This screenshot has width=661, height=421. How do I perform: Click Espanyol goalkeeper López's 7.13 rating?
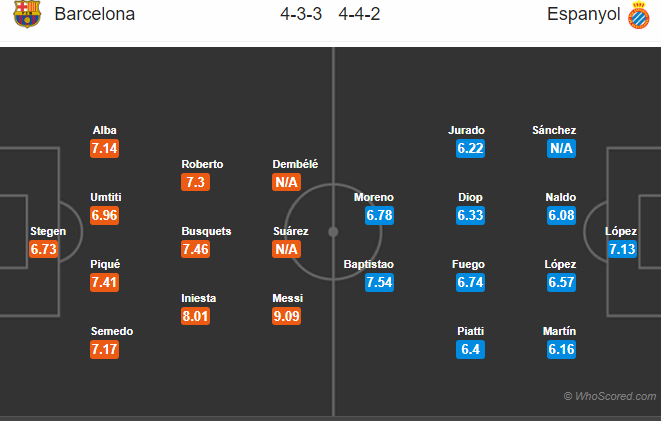click(x=621, y=249)
